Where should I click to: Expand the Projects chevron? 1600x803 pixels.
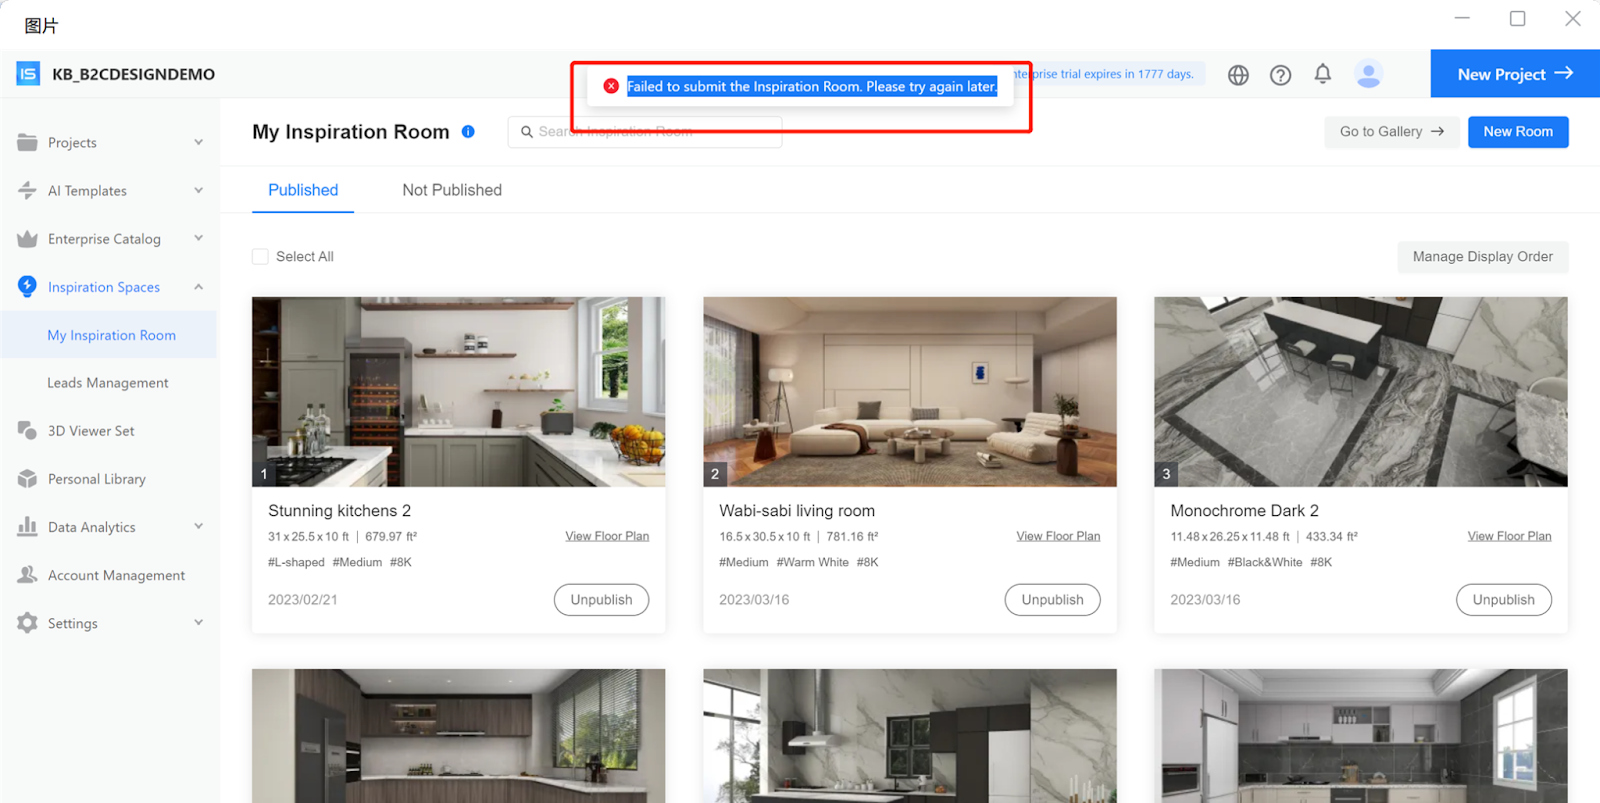tap(198, 142)
